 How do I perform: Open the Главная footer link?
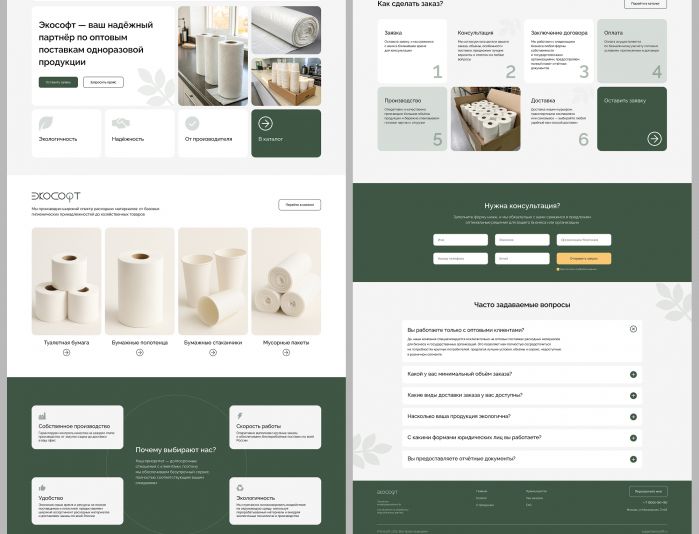(481, 491)
